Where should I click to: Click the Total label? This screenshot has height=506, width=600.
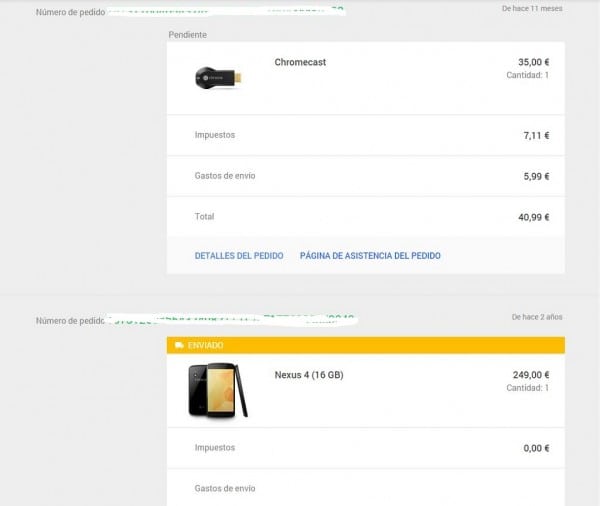(204, 217)
